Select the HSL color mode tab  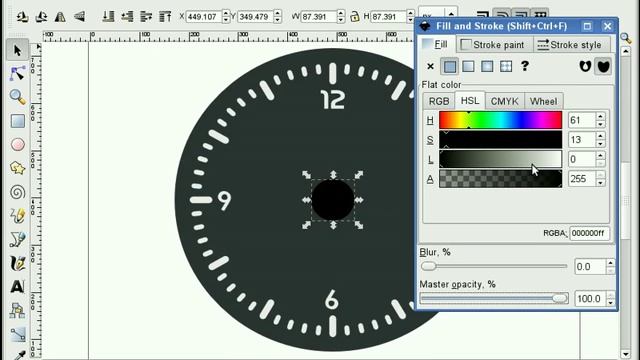470,100
